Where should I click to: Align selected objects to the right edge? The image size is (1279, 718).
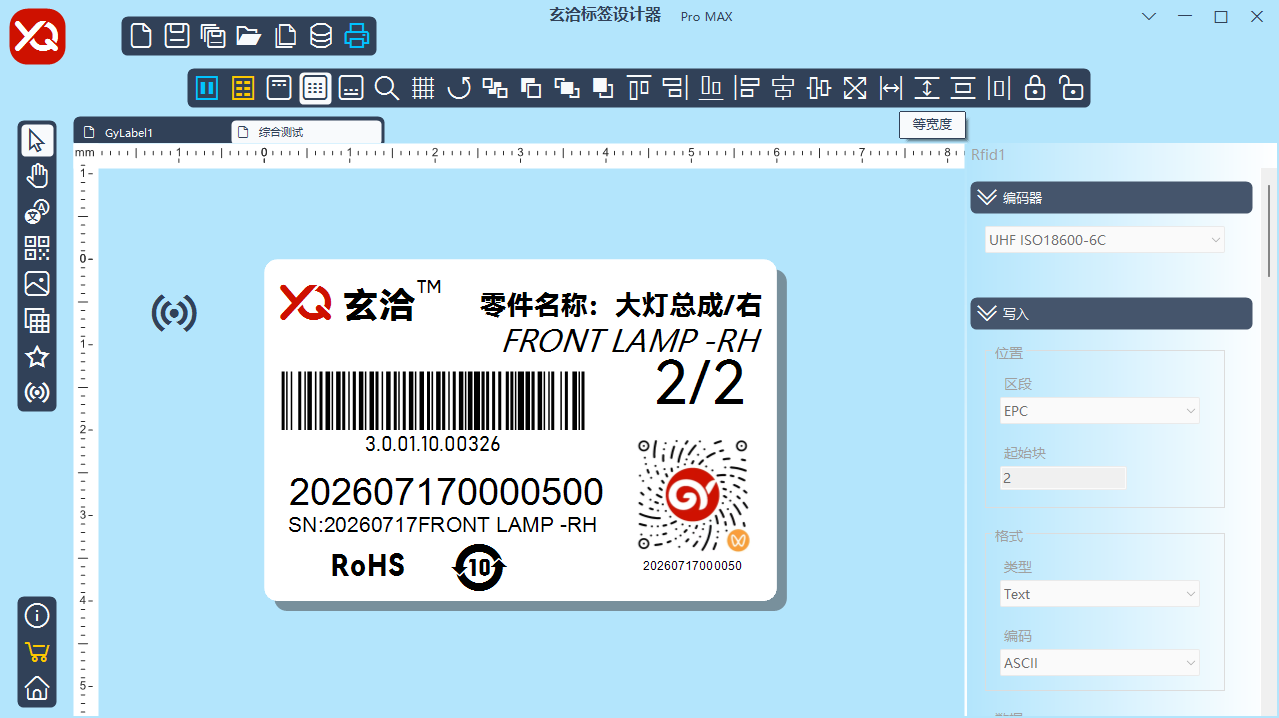(675, 88)
